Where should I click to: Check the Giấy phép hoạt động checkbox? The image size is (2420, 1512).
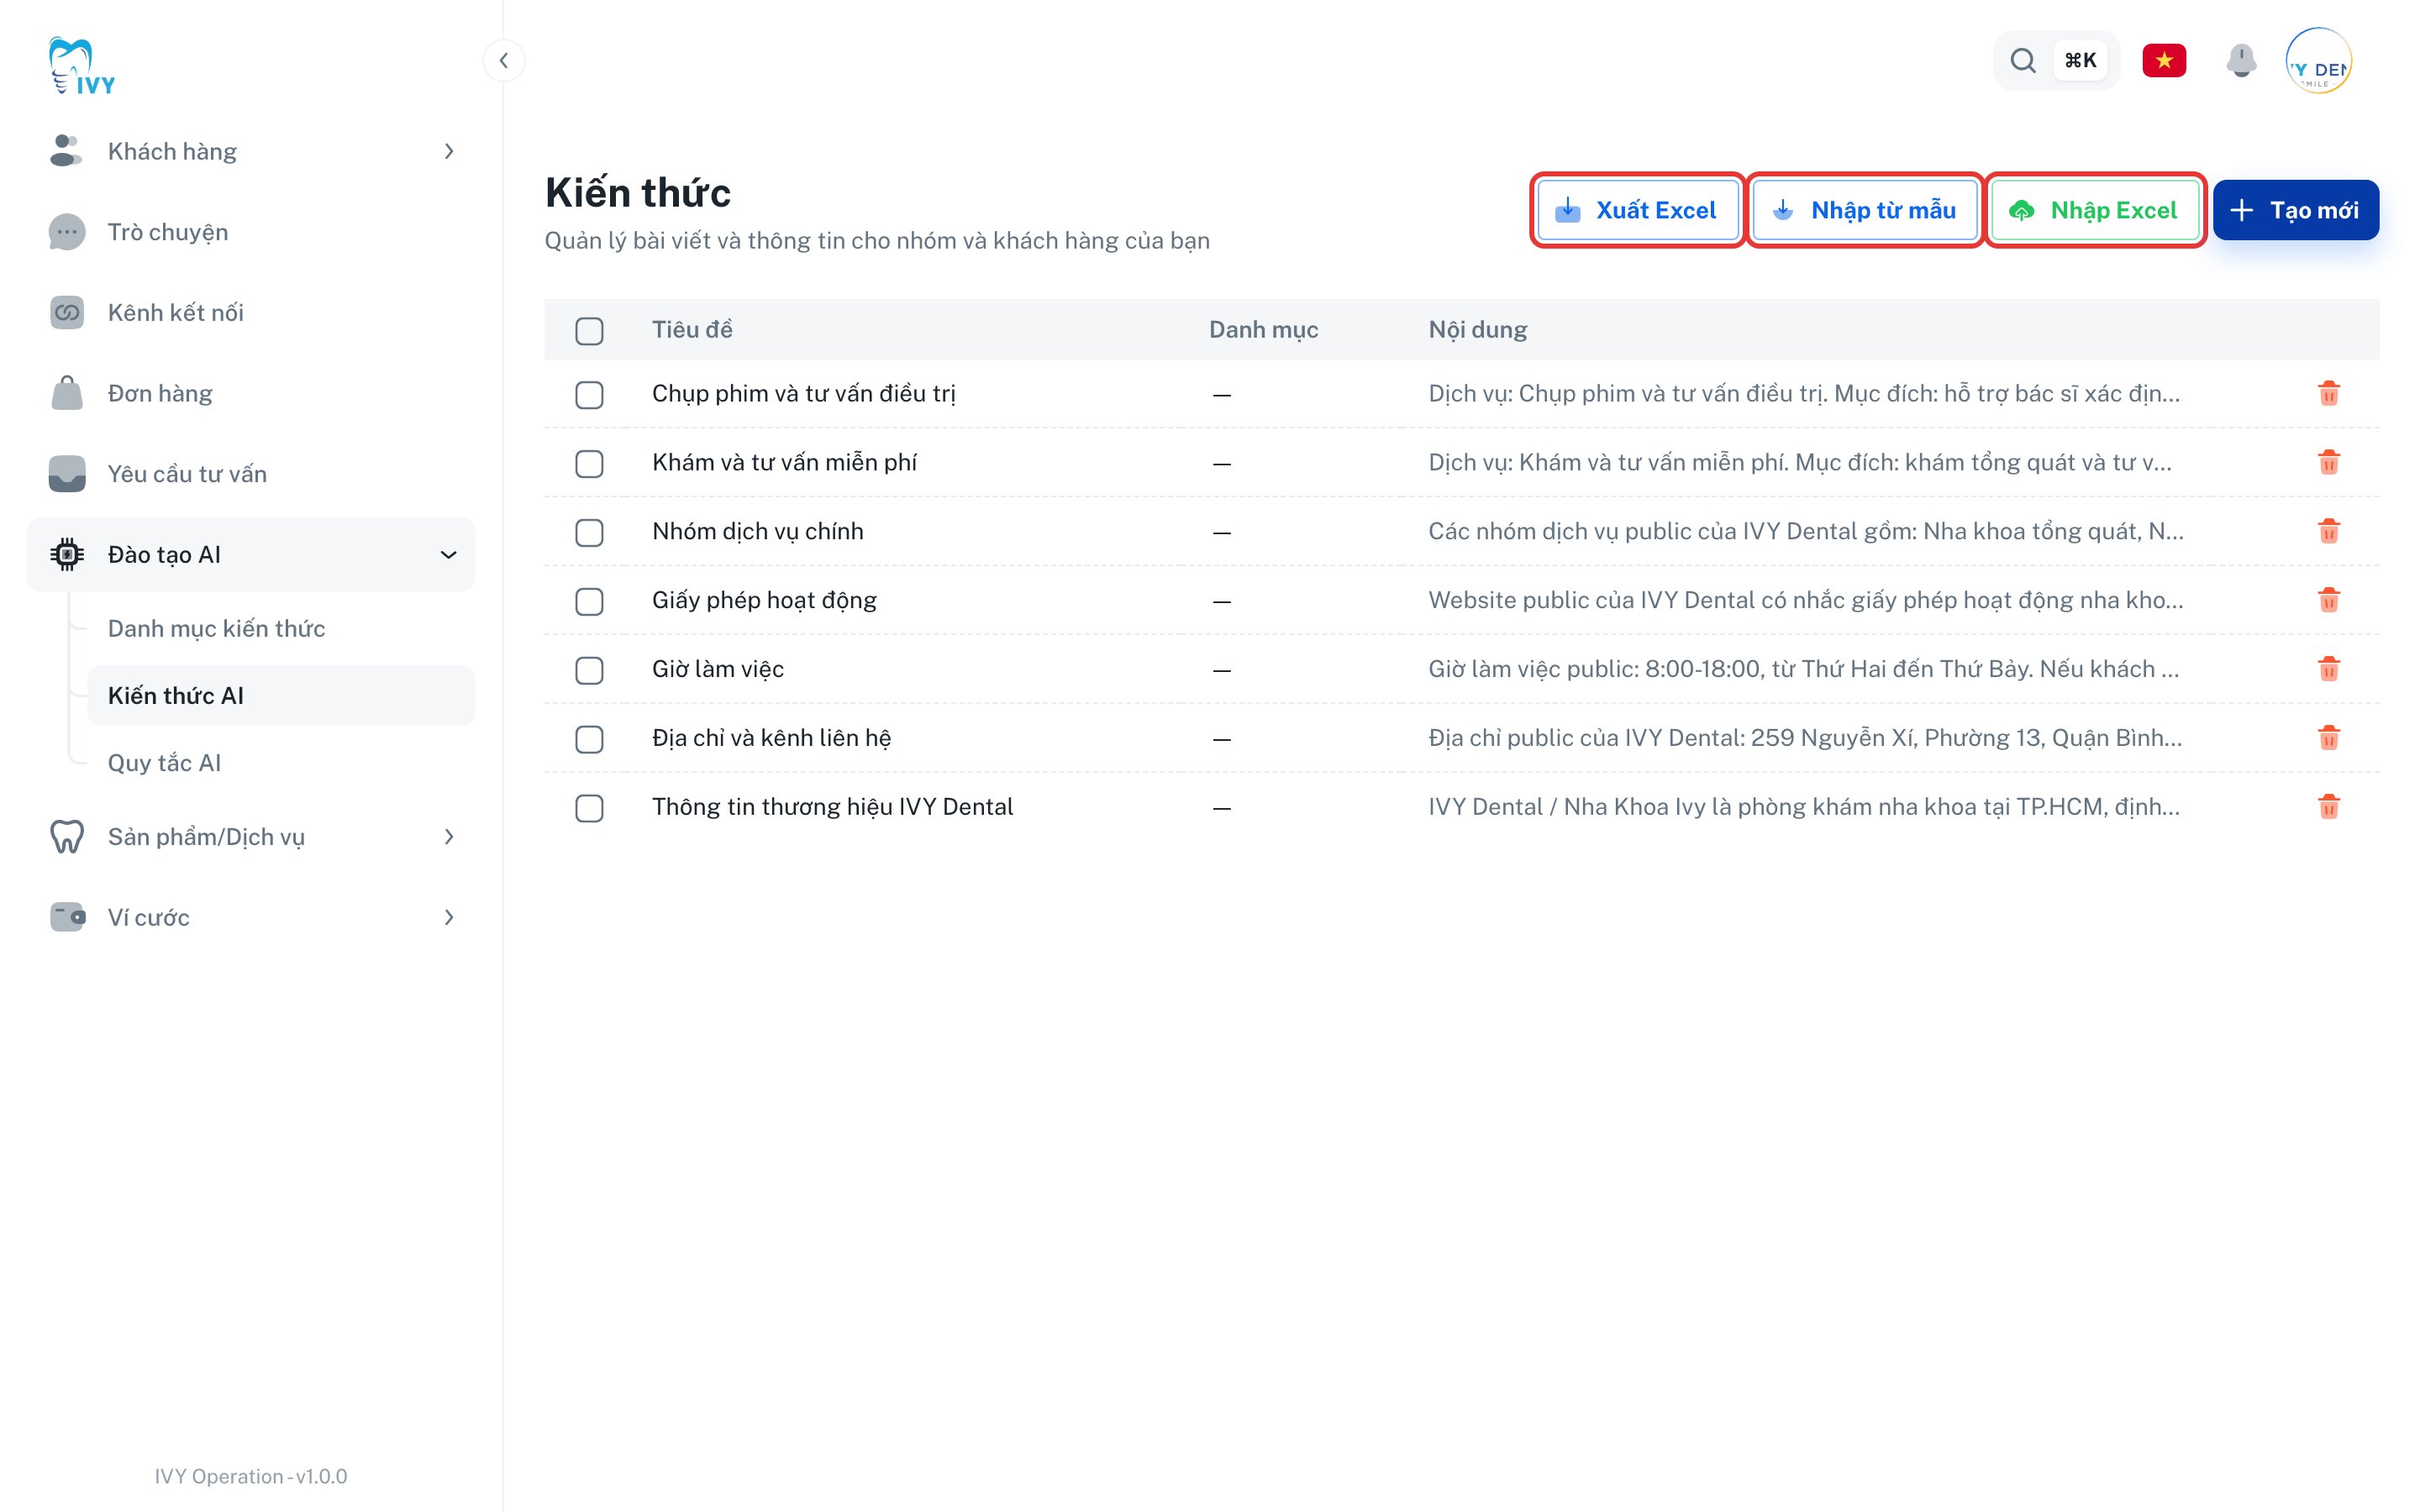[589, 602]
